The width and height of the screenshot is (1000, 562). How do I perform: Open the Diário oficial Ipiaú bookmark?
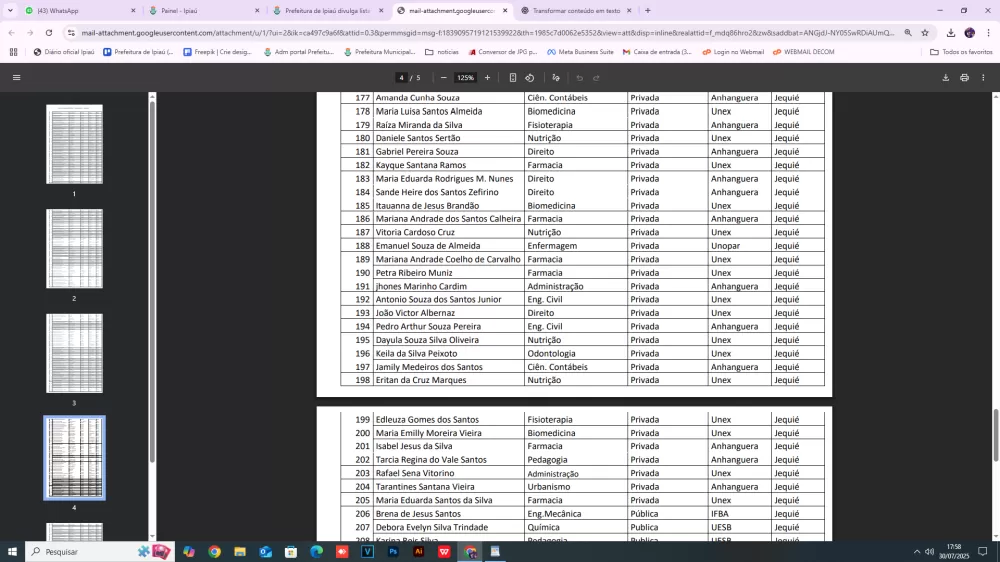click(63, 52)
